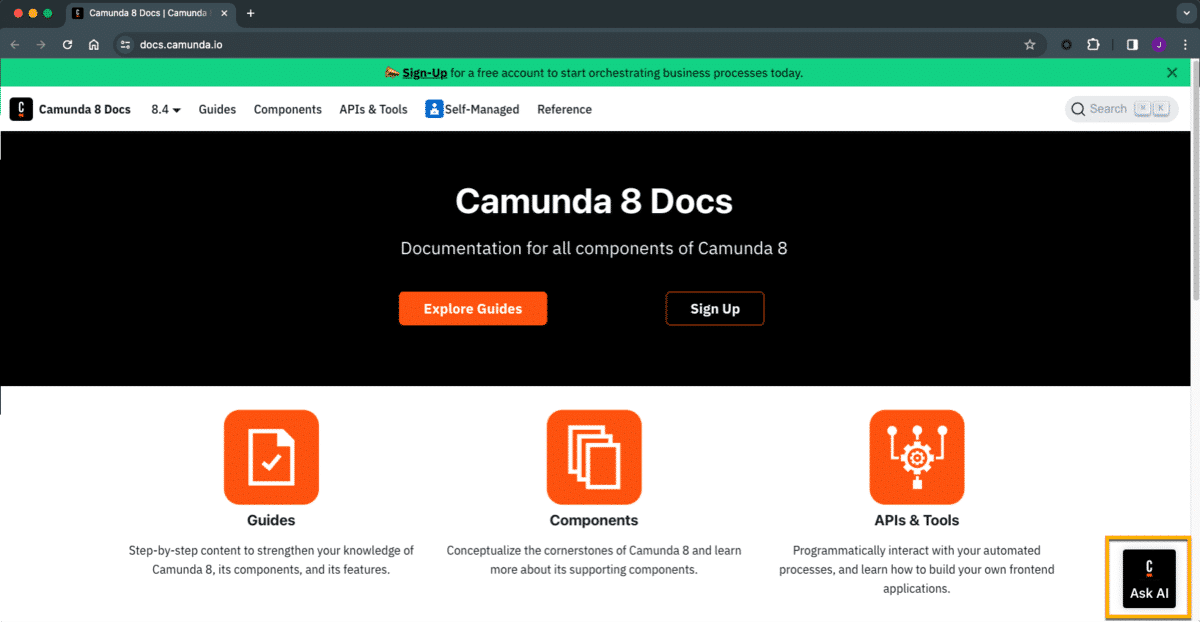Screen dimensions: 1200x622
Task: Open the browser extensions puzzle icon
Action: [1093, 44]
